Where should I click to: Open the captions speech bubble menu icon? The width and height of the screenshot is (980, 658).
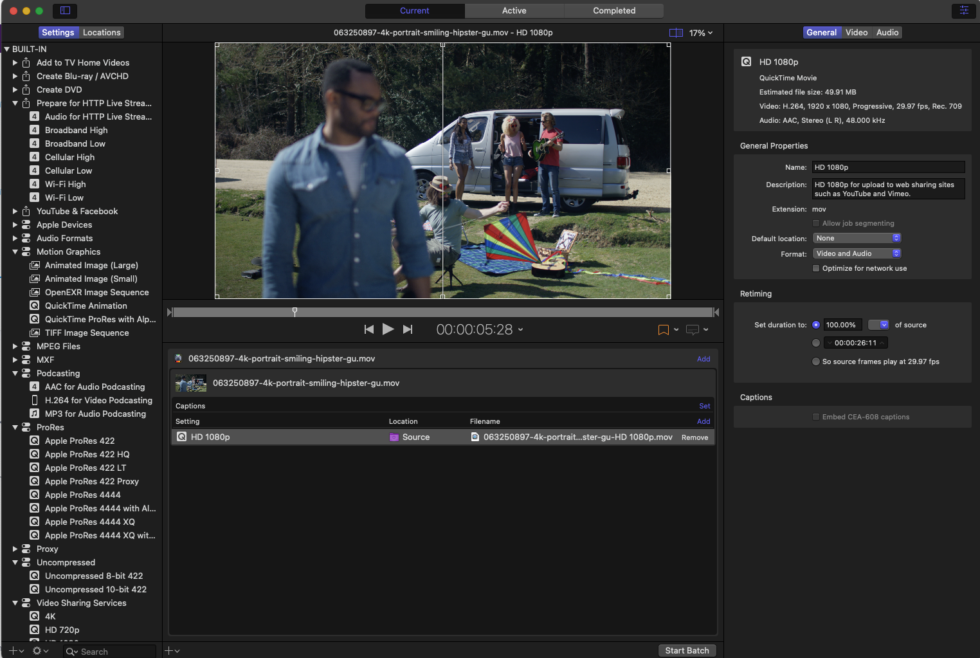[692, 330]
